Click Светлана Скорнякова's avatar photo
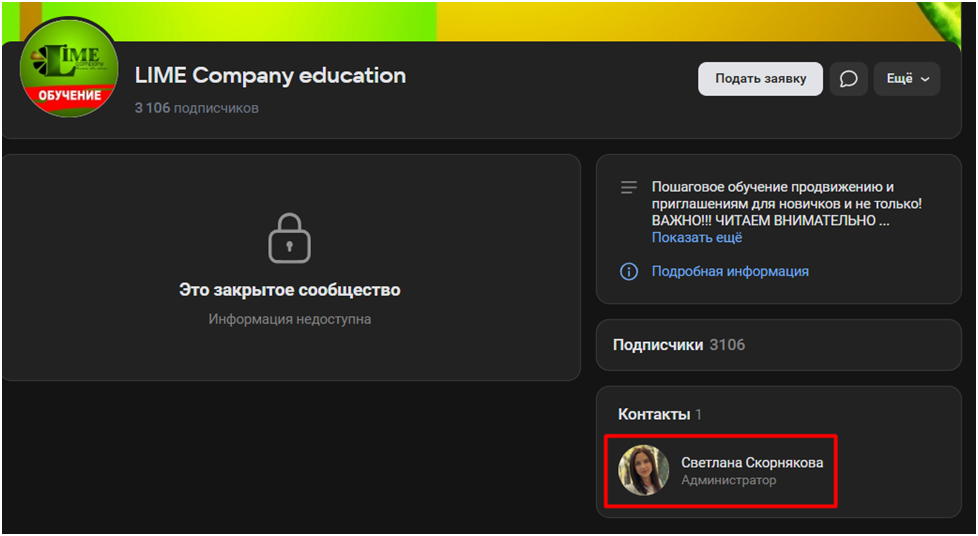 [x=644, y=470]
